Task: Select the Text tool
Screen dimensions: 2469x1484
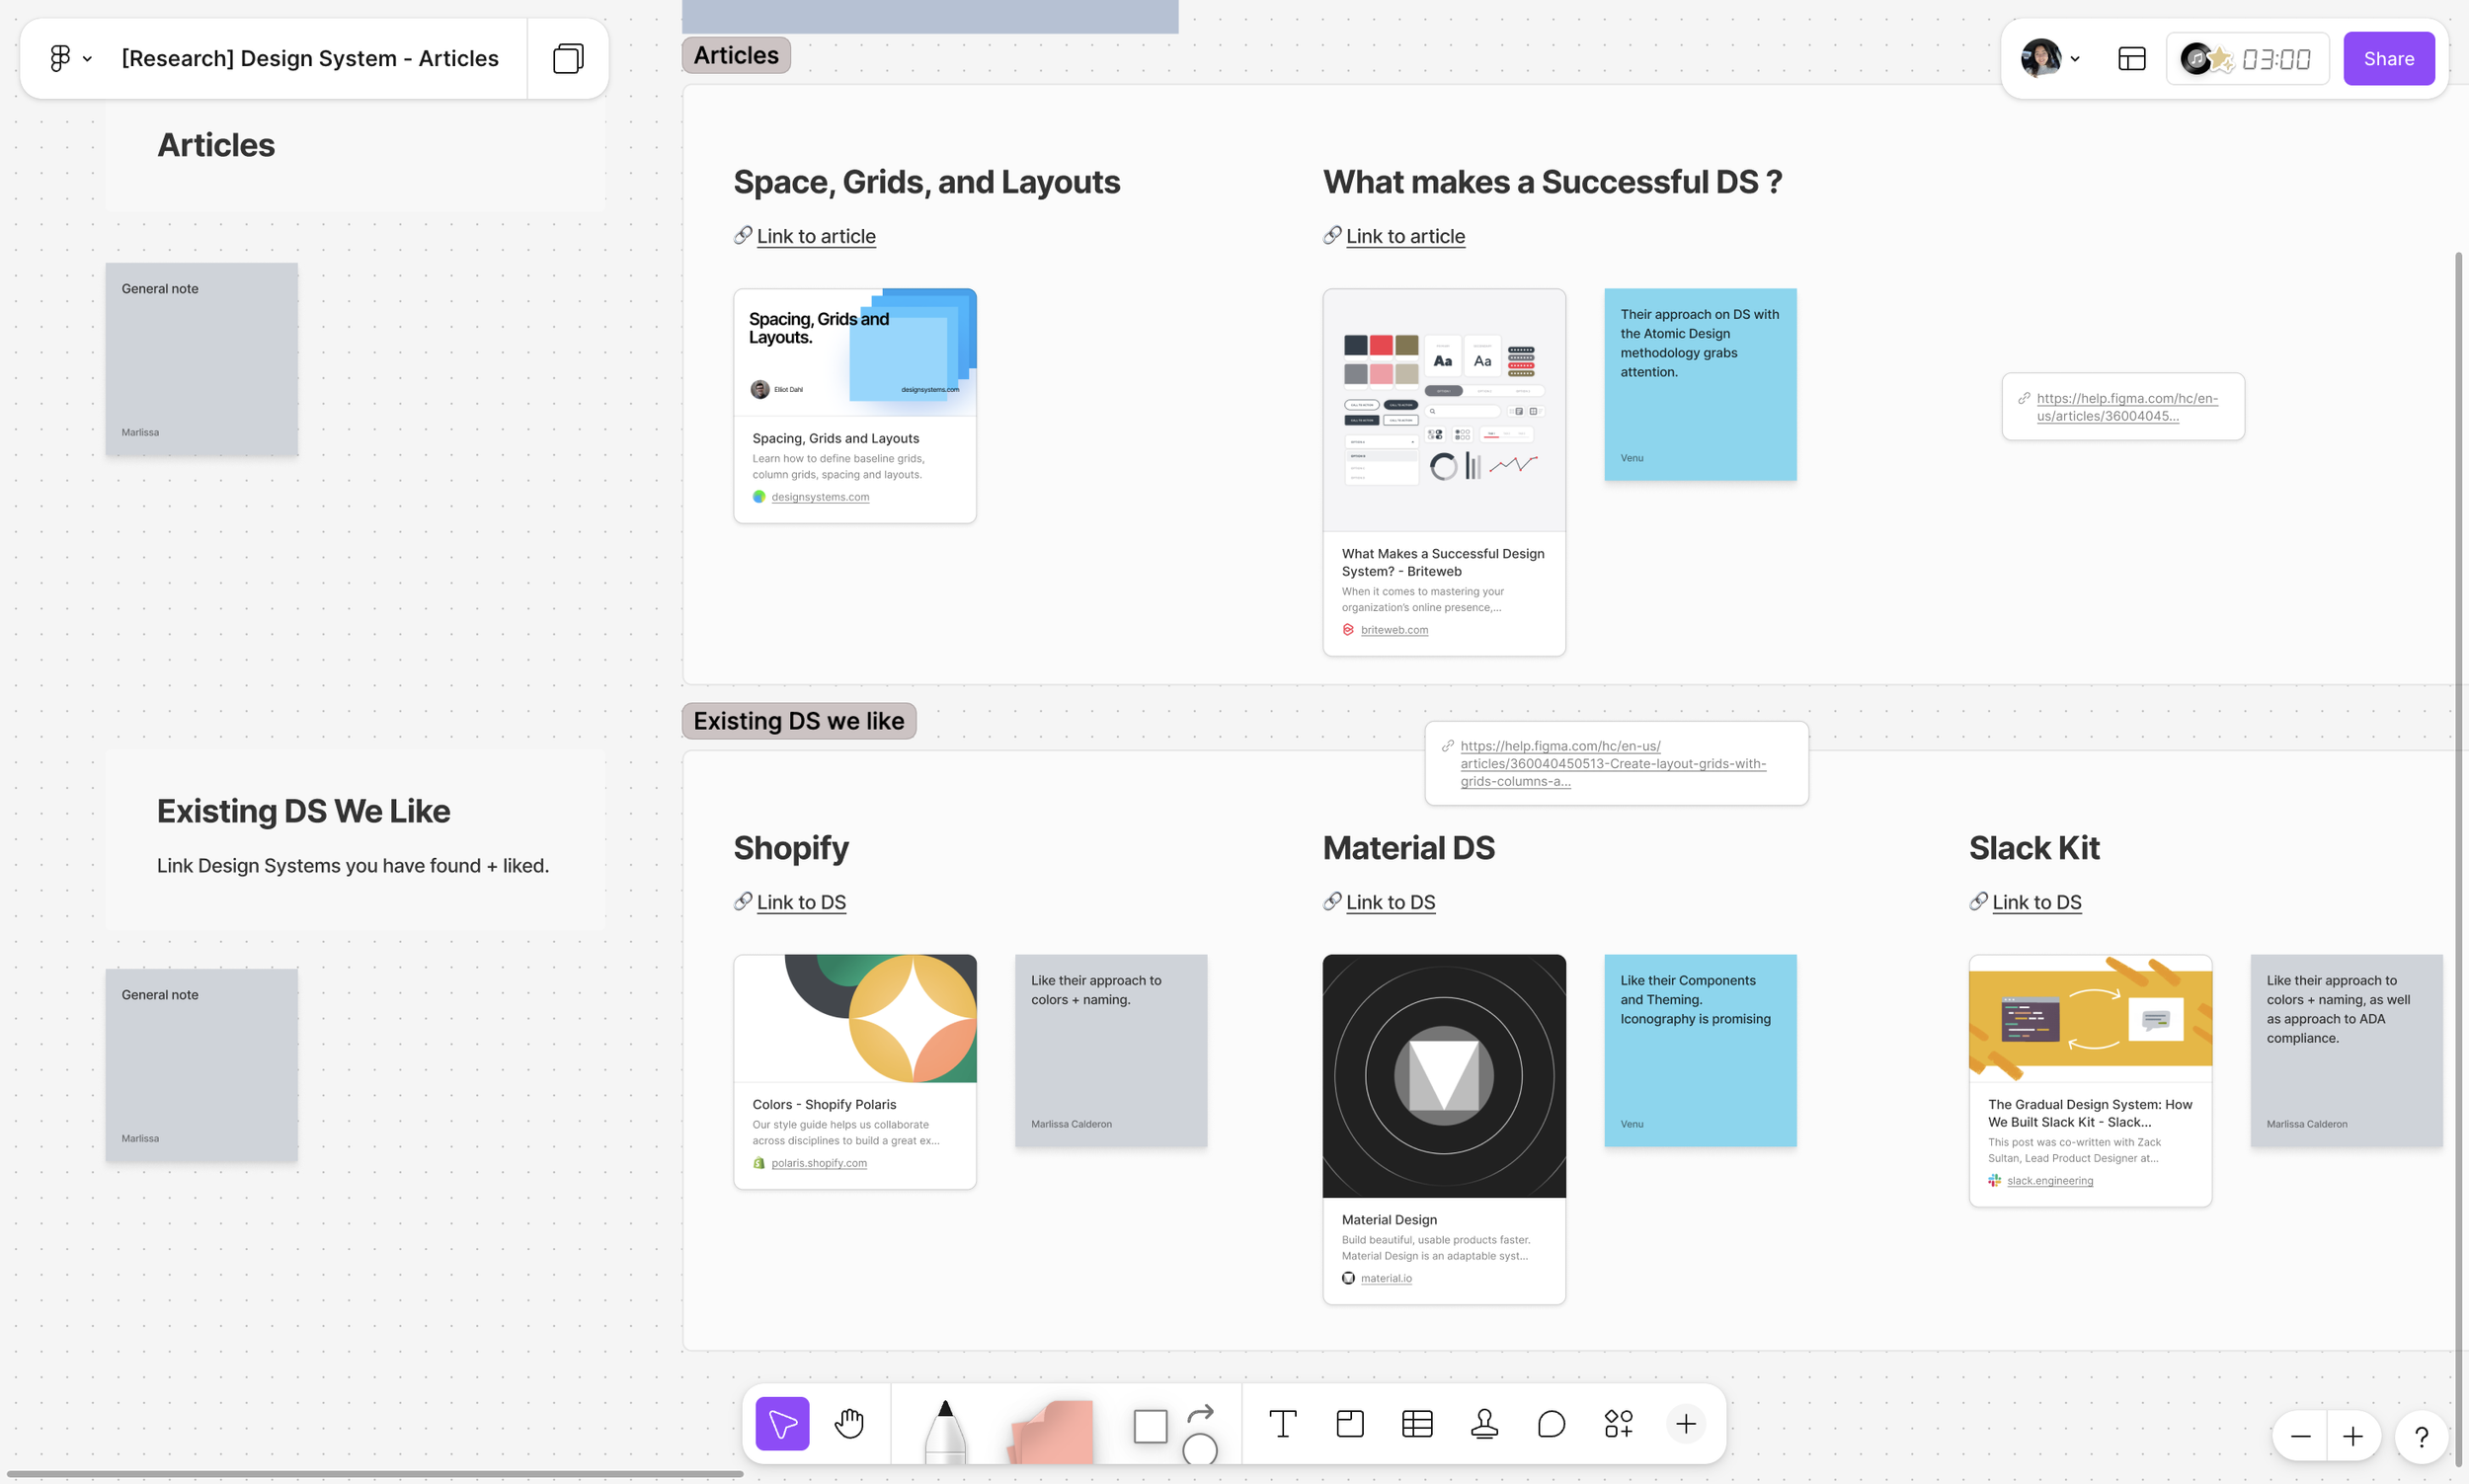Action: pyautogui.click(x=1282, y=1423)
